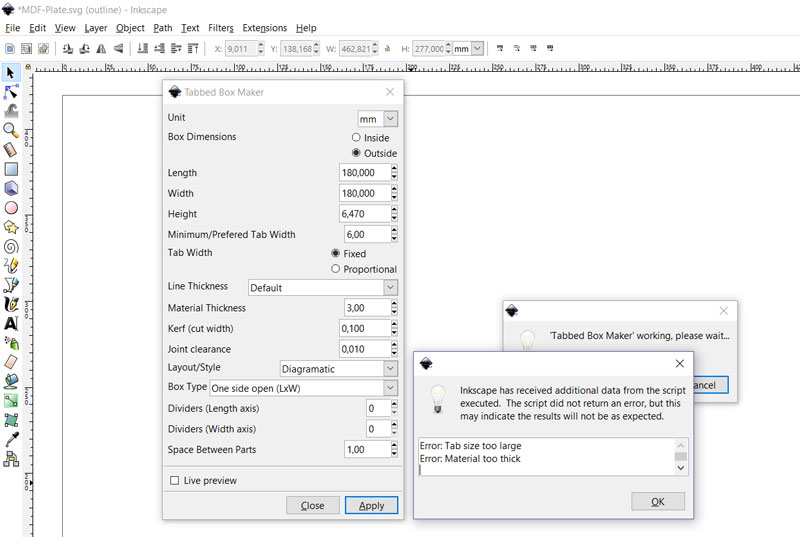Select the Ellipse circle tool
800x537 pixels.
[x=11, y=208]
